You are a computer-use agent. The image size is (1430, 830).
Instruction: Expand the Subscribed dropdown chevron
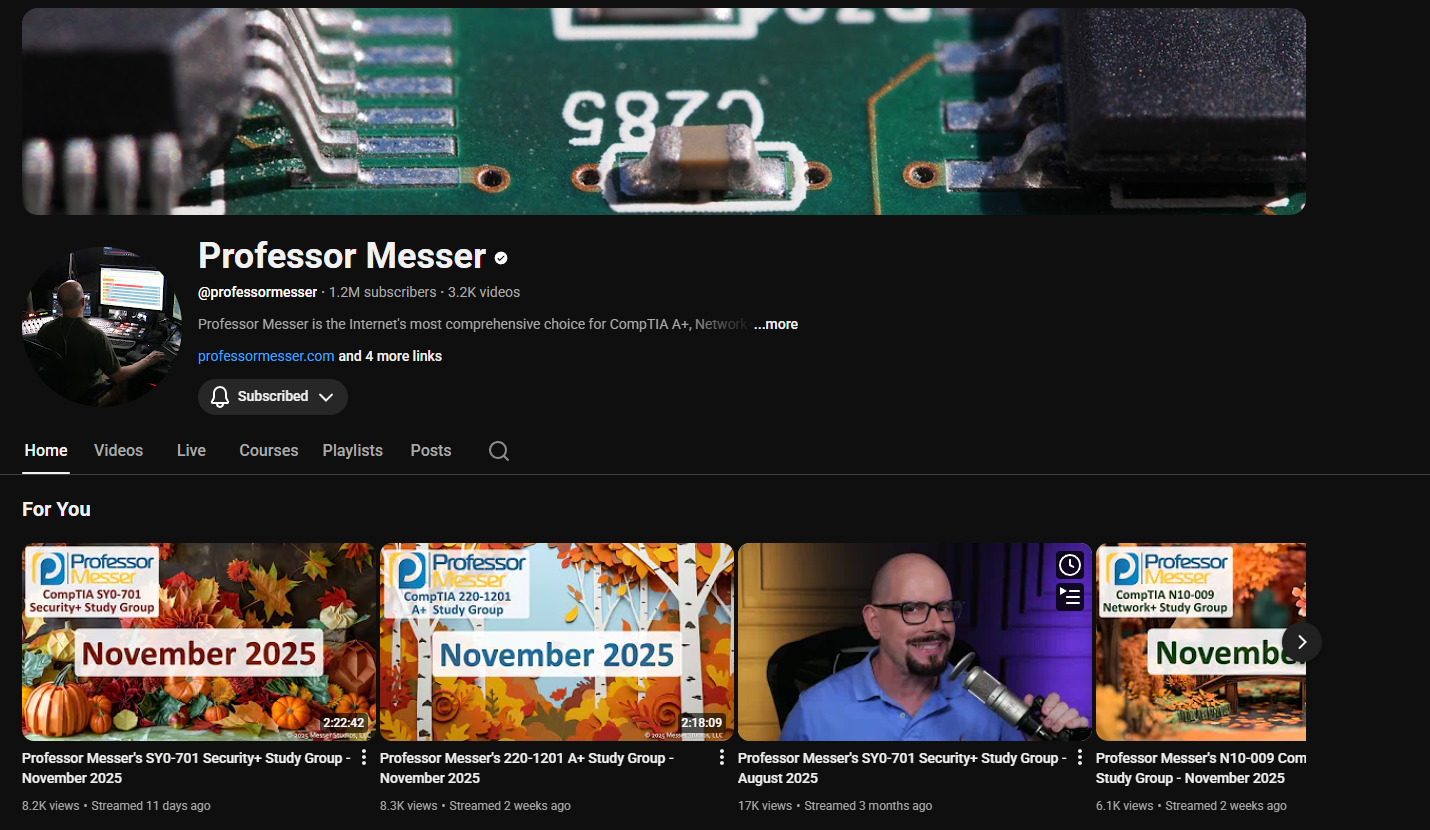[x=326, y=397]
